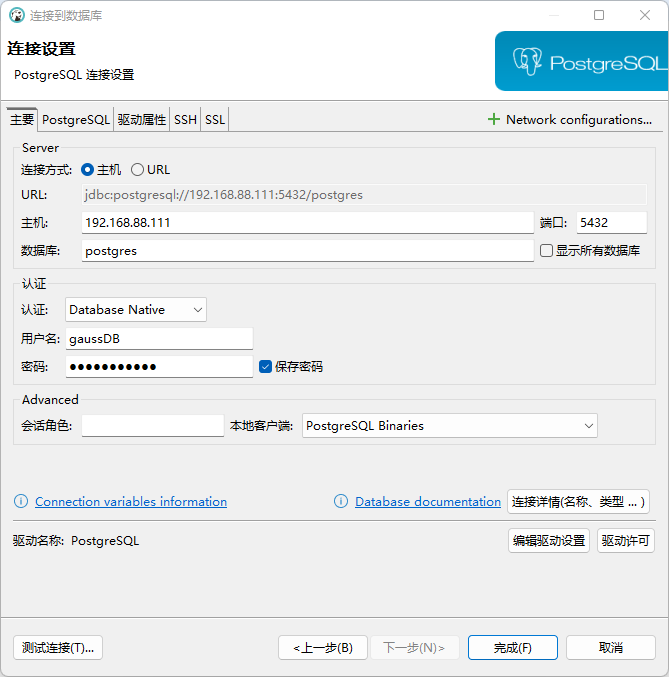
Task: Click info icon beside Connection variables information
Action: tap(21, 502)
